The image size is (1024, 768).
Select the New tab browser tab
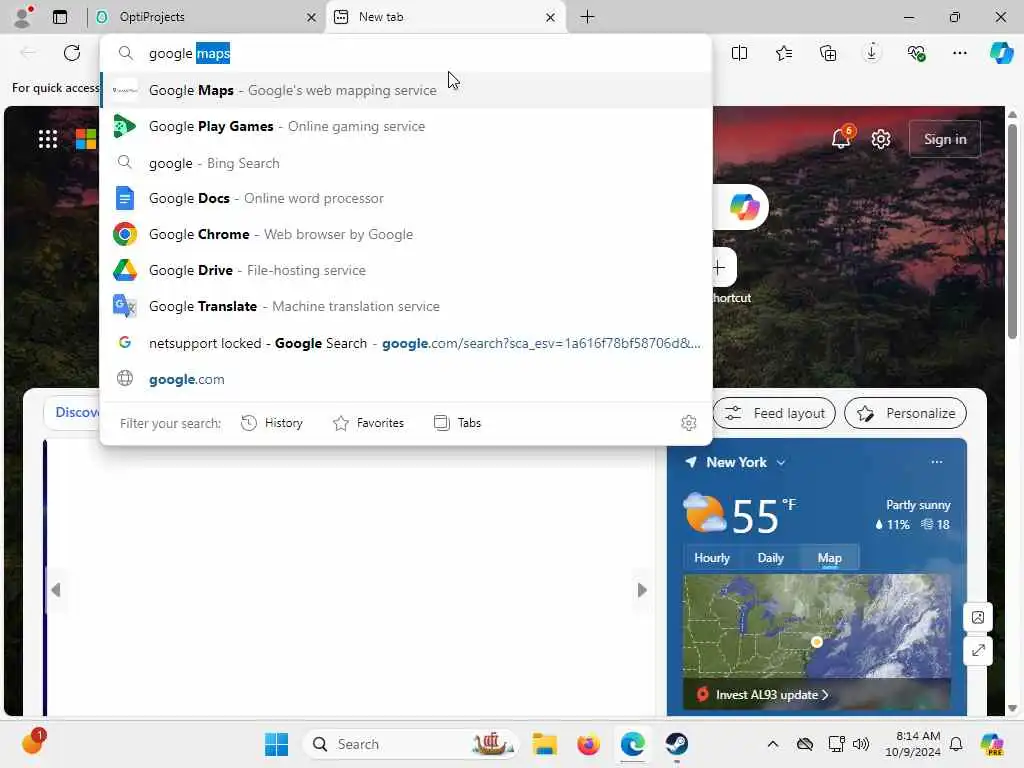coord(445,17)
